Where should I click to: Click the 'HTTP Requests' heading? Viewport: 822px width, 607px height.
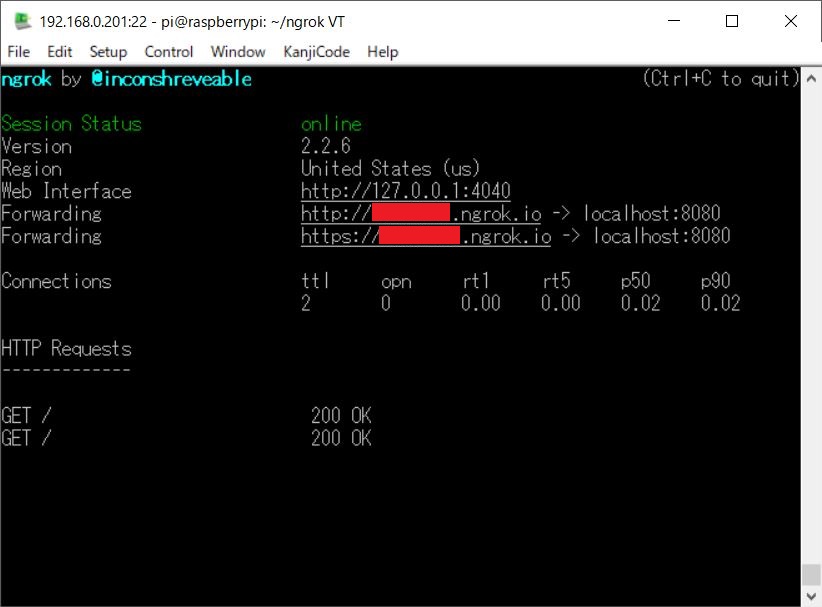(x=66, y=349)
